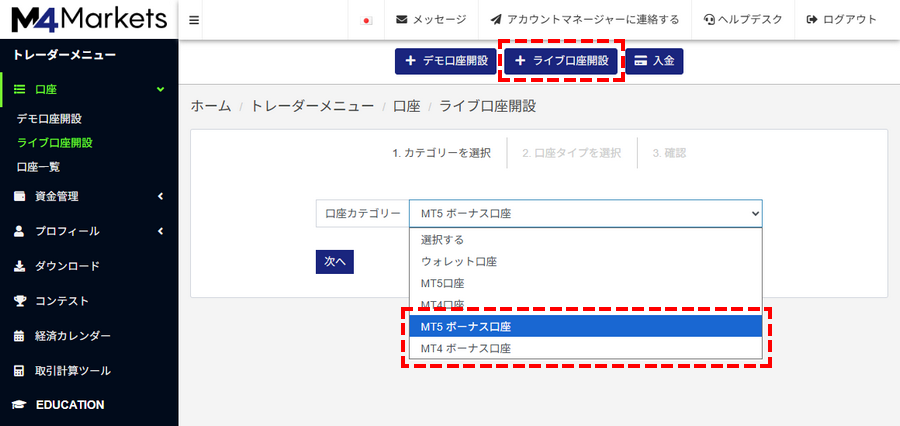Expand the プロフィール sidebar chevron
Viewport: 900px width, 426px height.
(160, 231)
